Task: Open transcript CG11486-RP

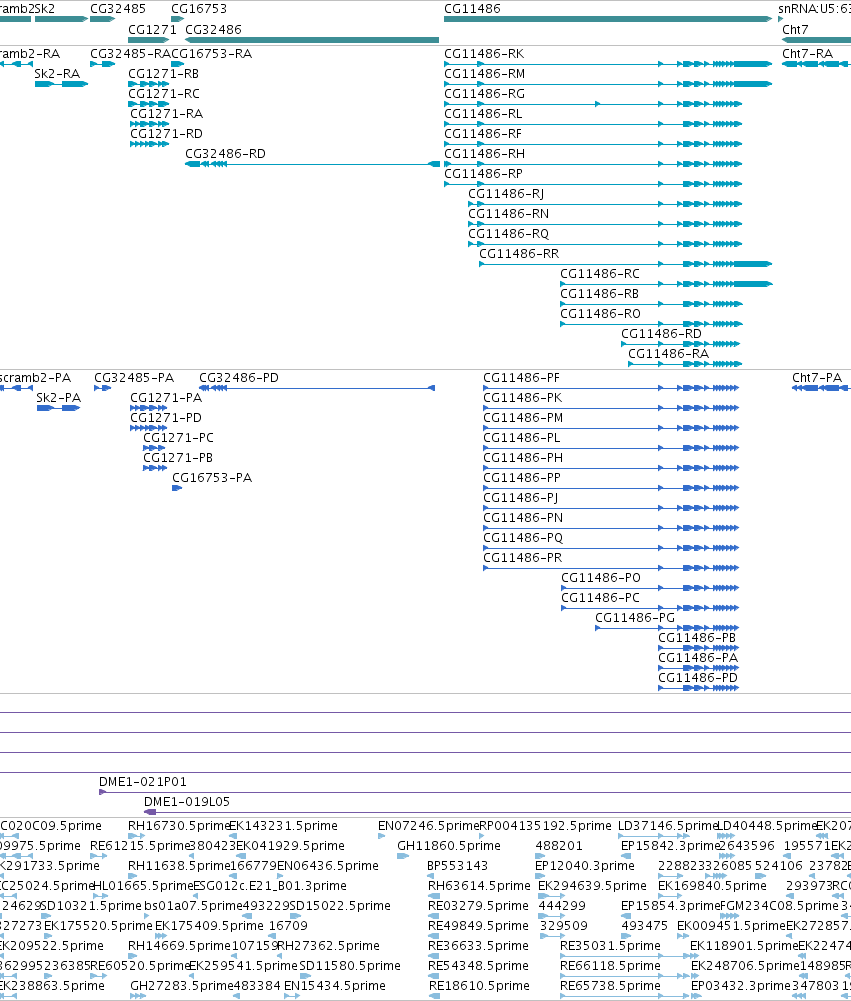Action: 483,174
